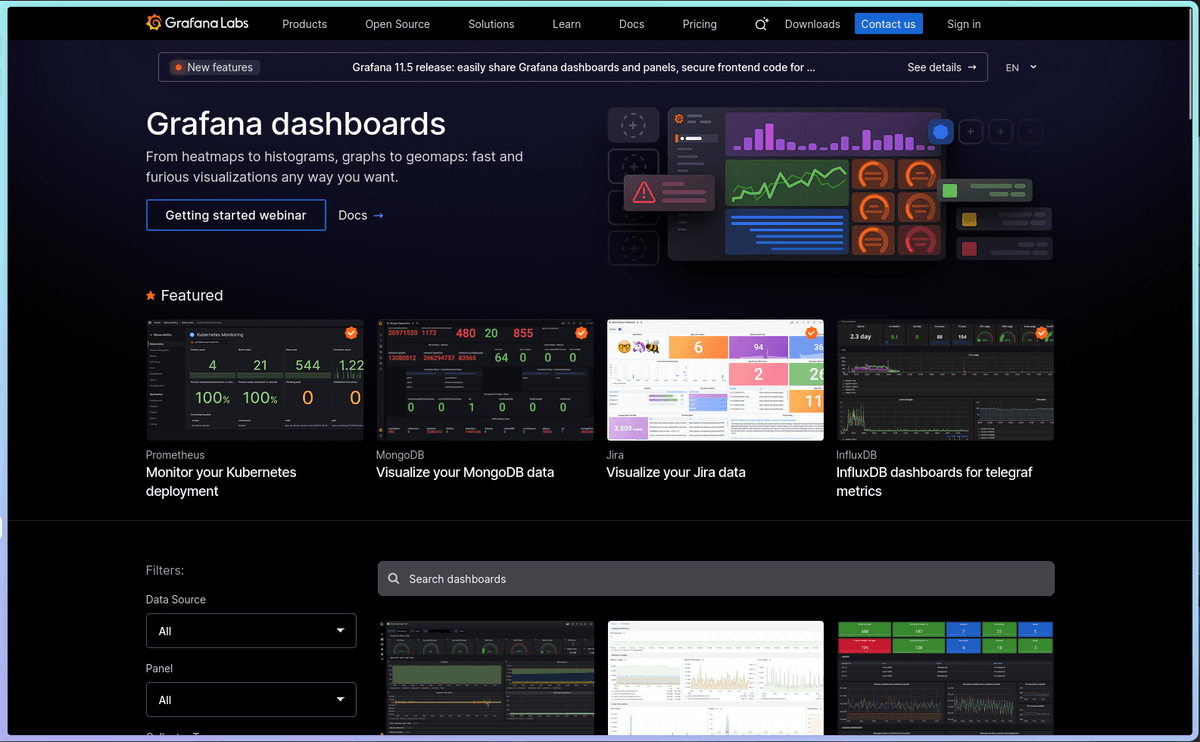Viewport: 1200px width, 742px height.
Task: Click the arrow after See details
Action: click(x=972, y=67)
